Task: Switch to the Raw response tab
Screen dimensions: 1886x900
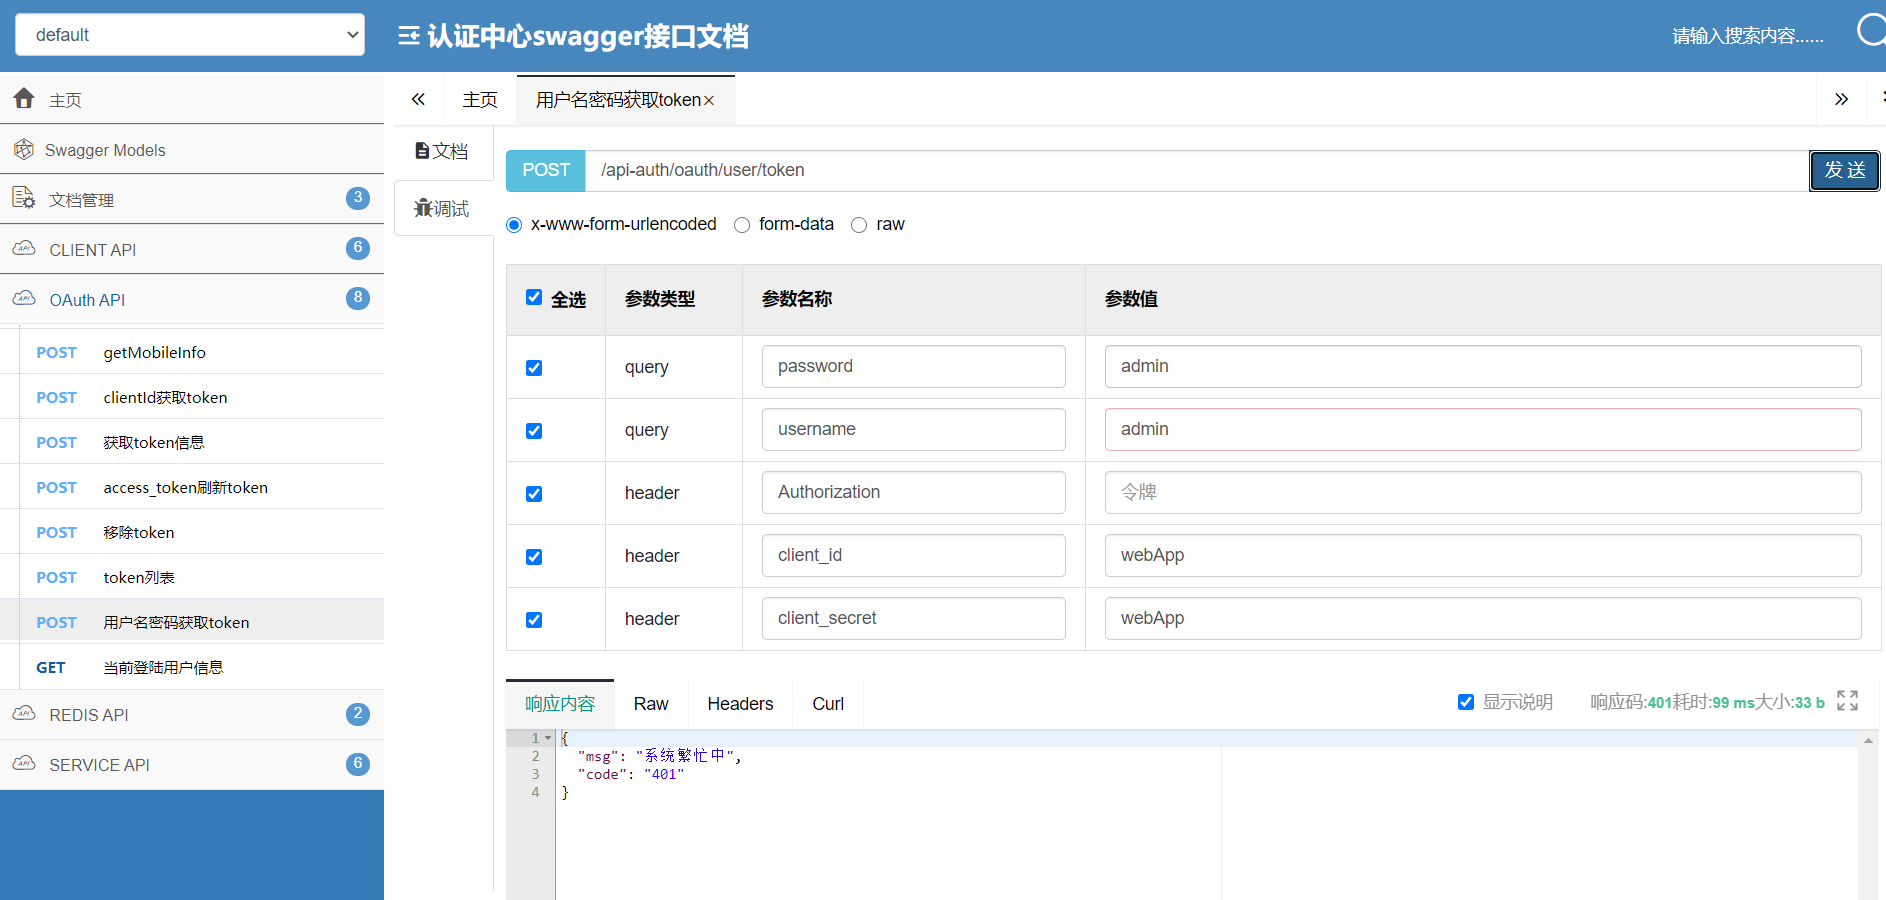Action: click(x=651, y=704)
